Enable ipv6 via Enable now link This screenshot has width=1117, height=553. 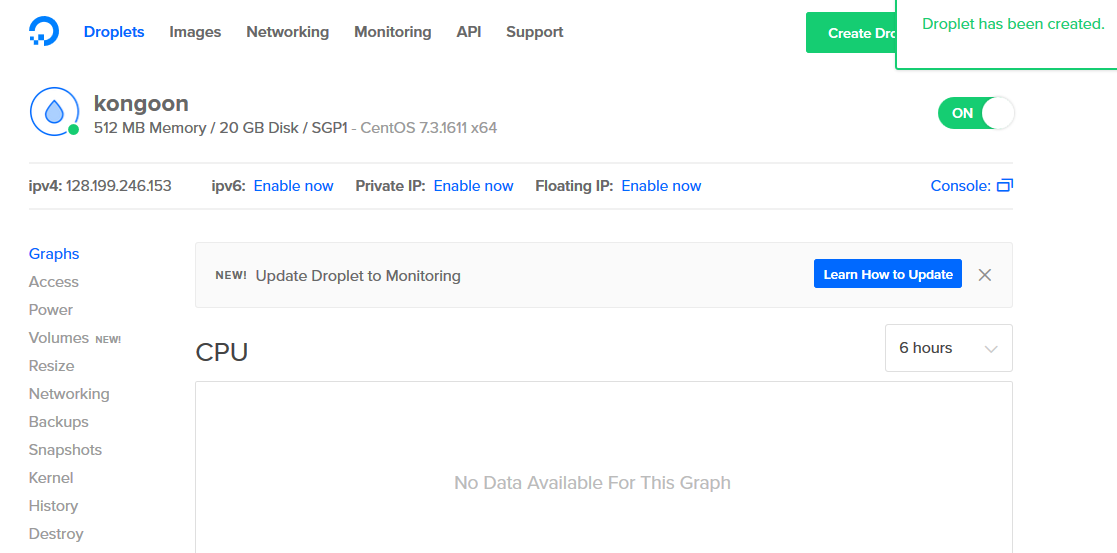pyautogui.click(x=293, y=186)
